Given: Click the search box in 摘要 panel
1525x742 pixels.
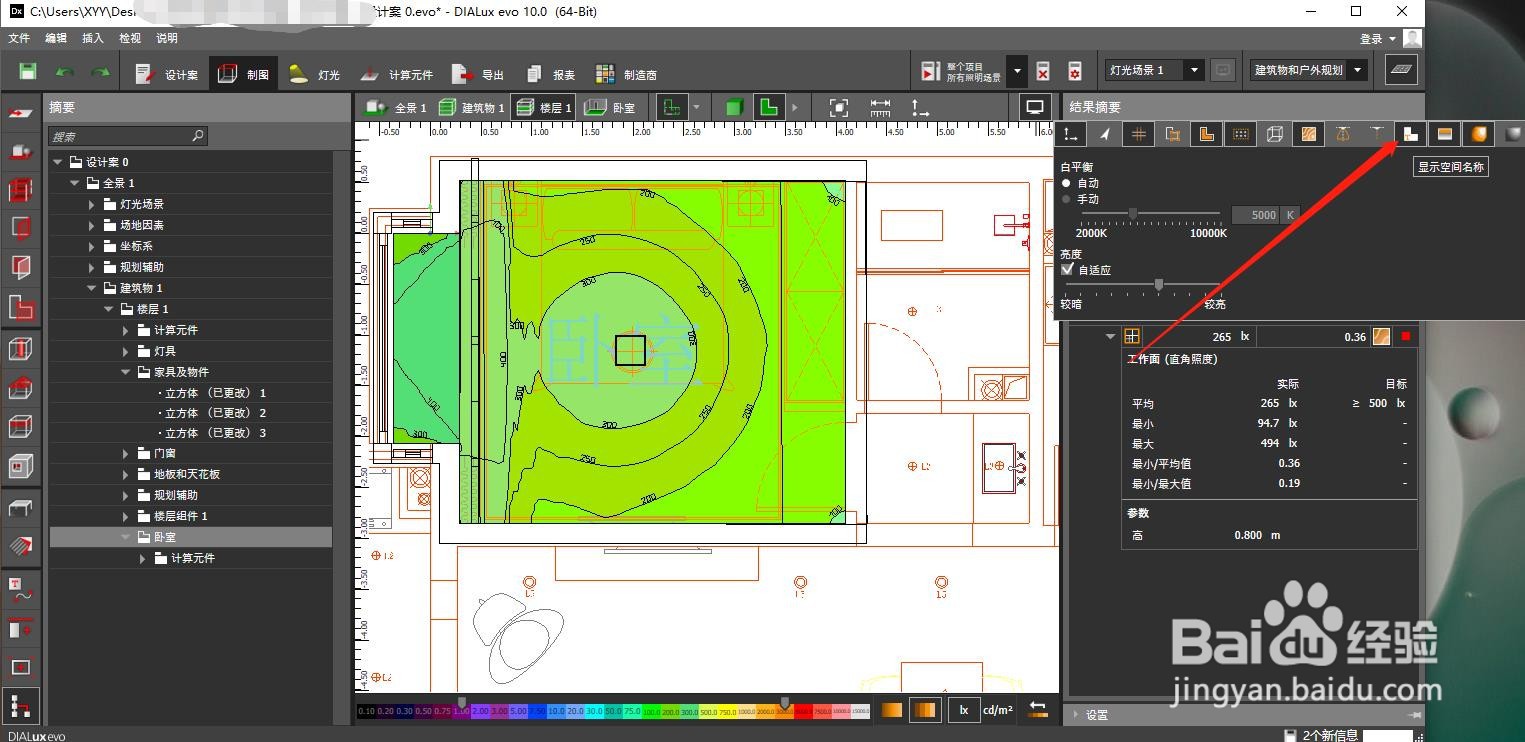Looking at the screenshot, I should tap(128, 136).
